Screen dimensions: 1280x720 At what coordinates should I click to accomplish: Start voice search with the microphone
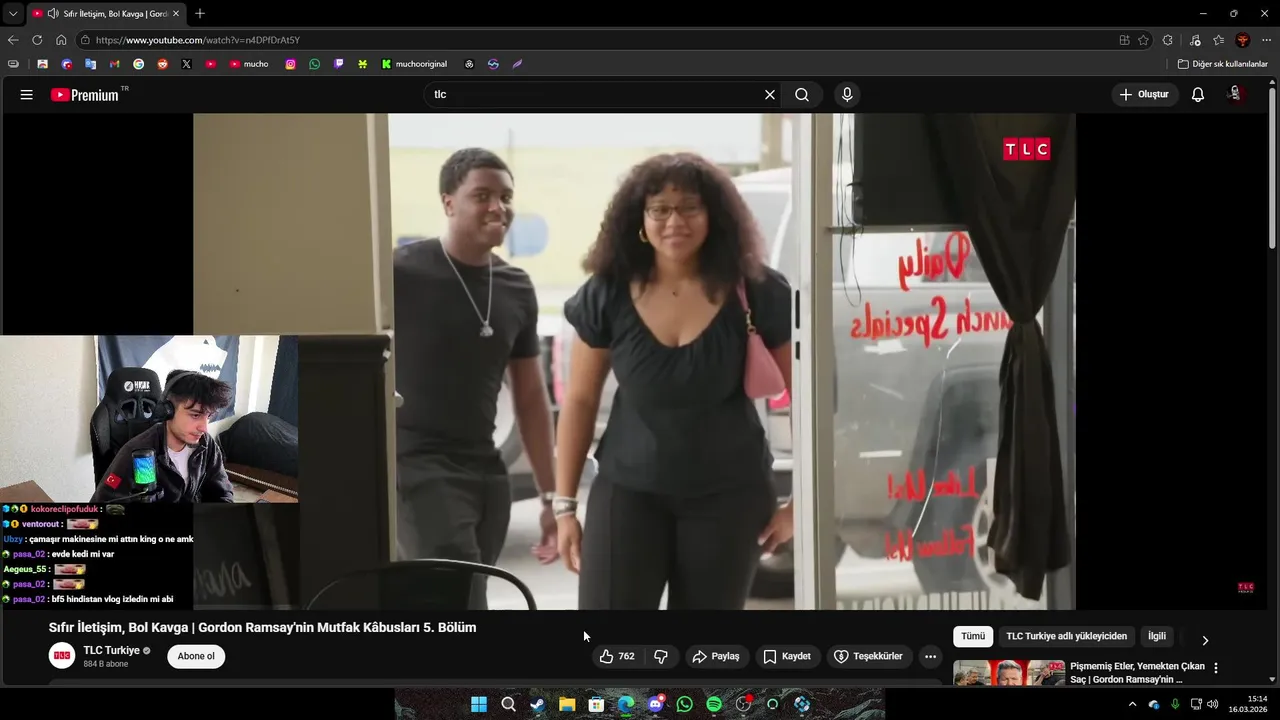point(847,95)
